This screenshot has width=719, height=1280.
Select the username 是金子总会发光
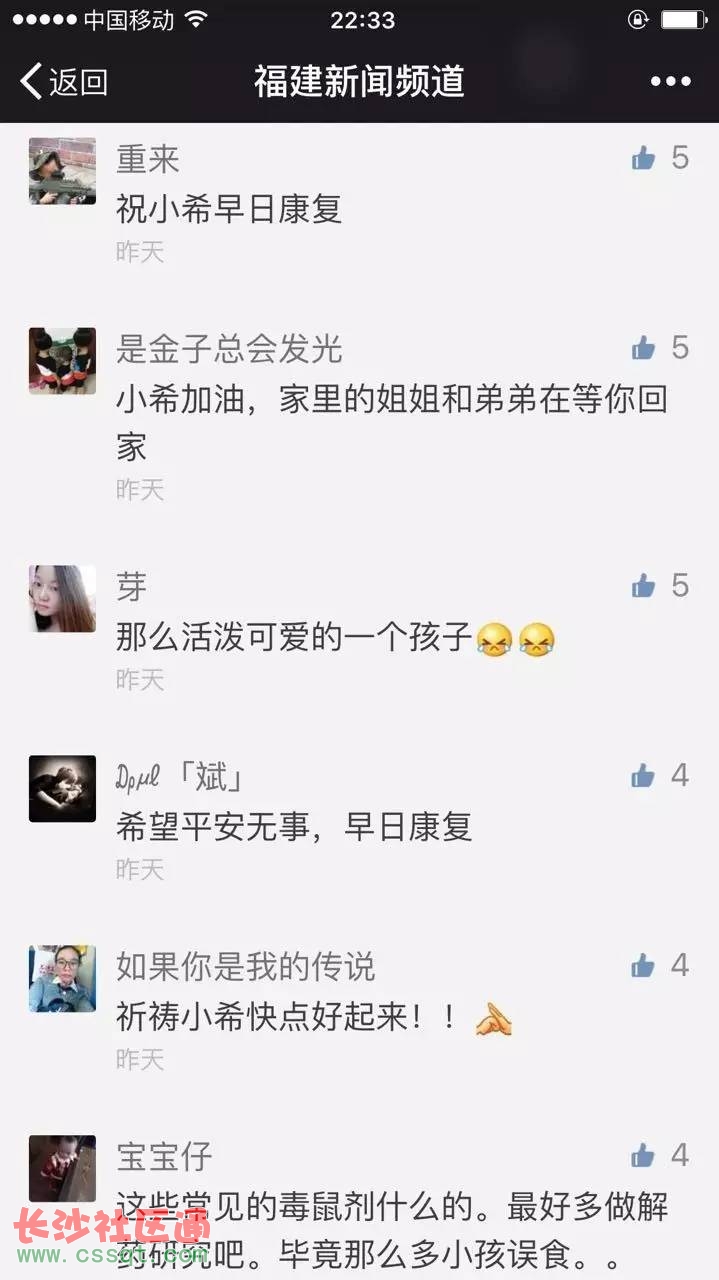pos(229,348)
